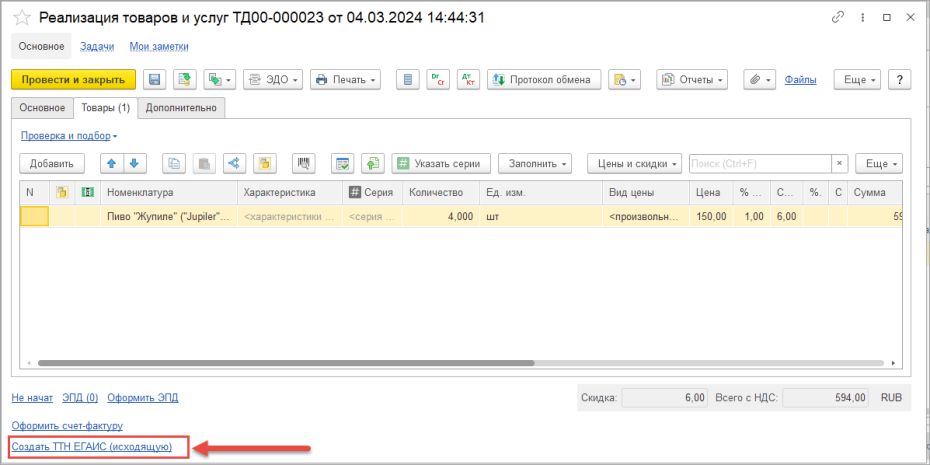Open the Файлы link
The height and width of the screenshot is (465, 930).
(x=800, y=79)
